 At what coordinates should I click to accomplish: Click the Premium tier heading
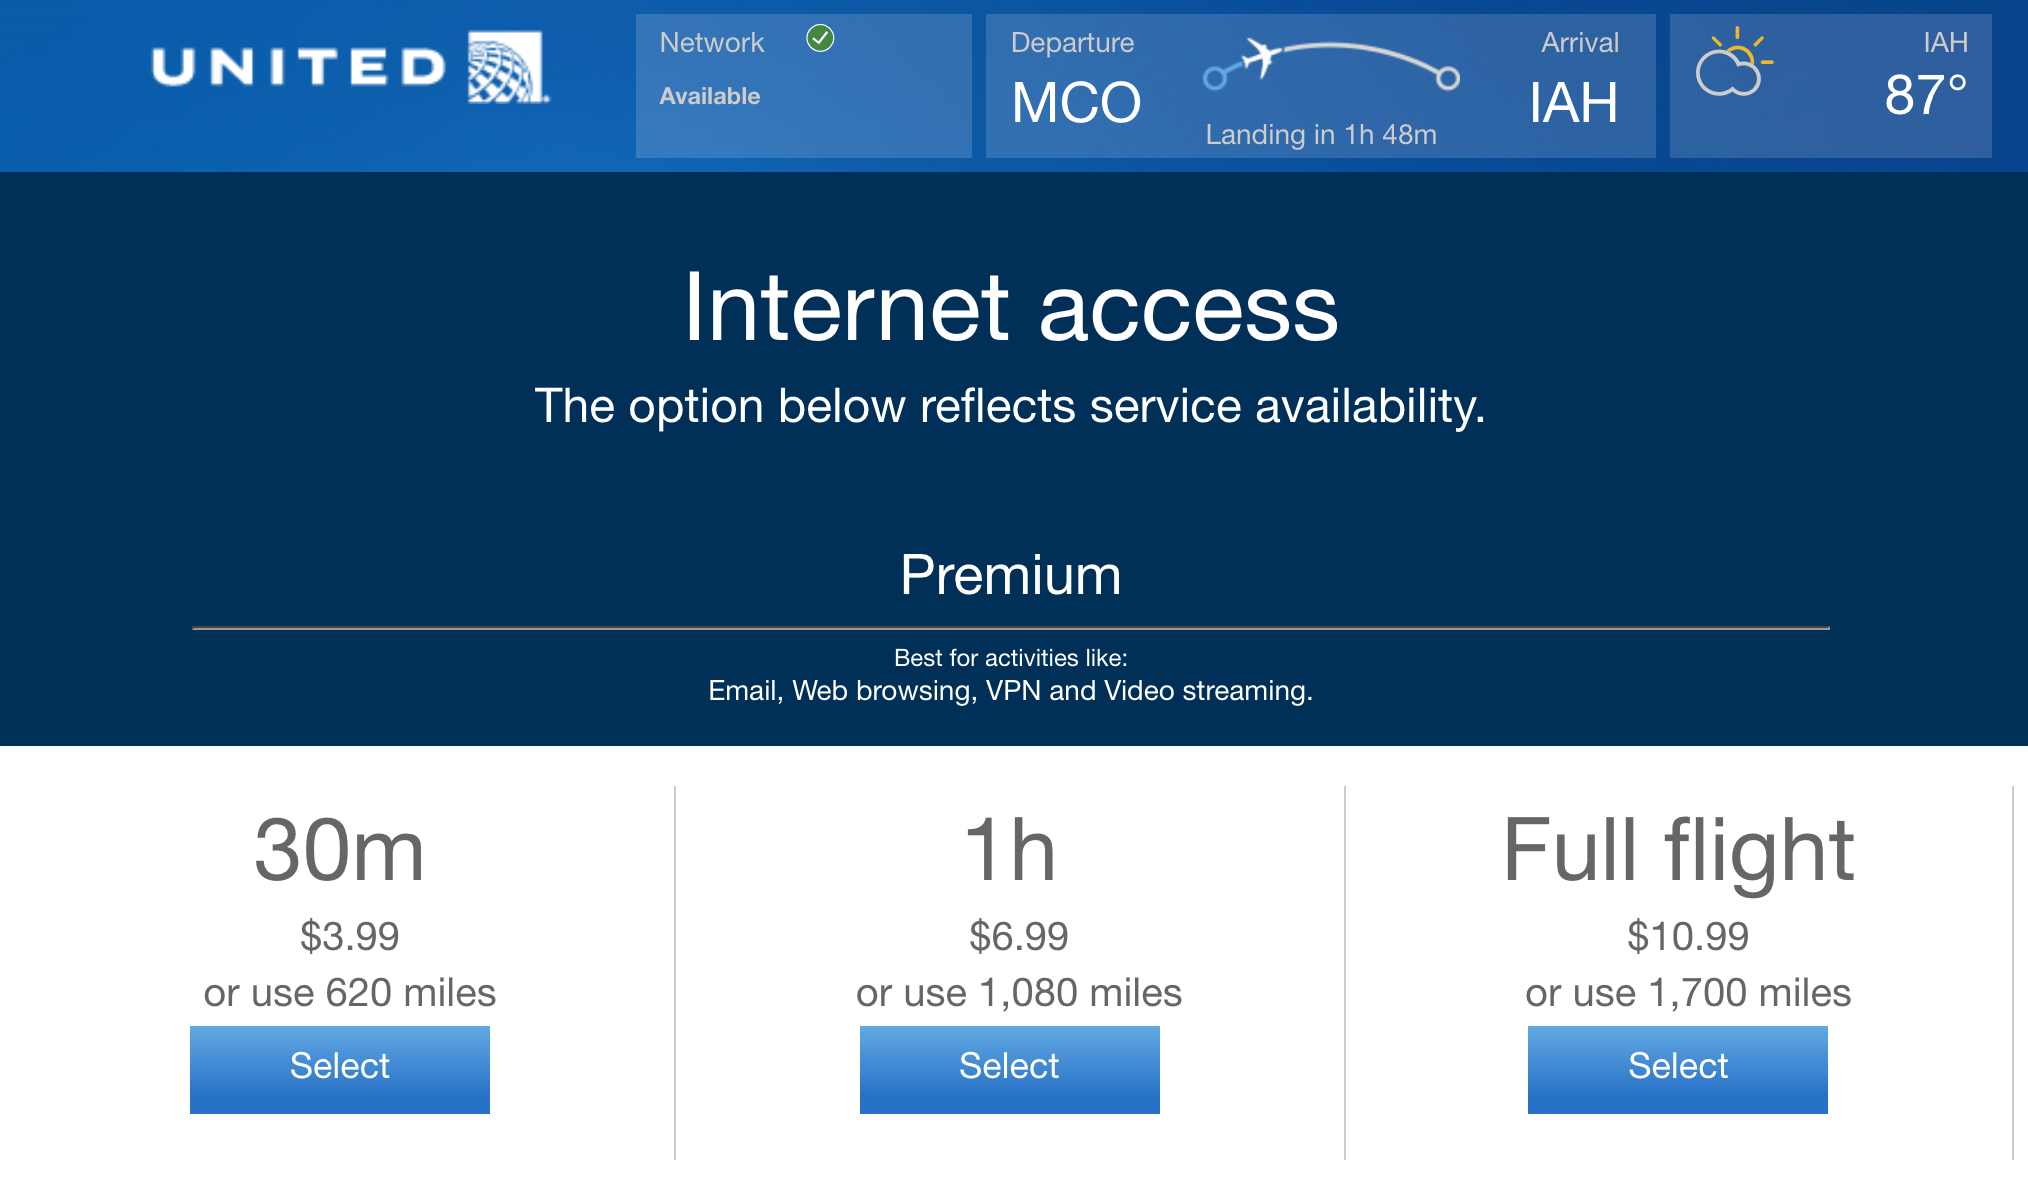tap(1010, 576)
